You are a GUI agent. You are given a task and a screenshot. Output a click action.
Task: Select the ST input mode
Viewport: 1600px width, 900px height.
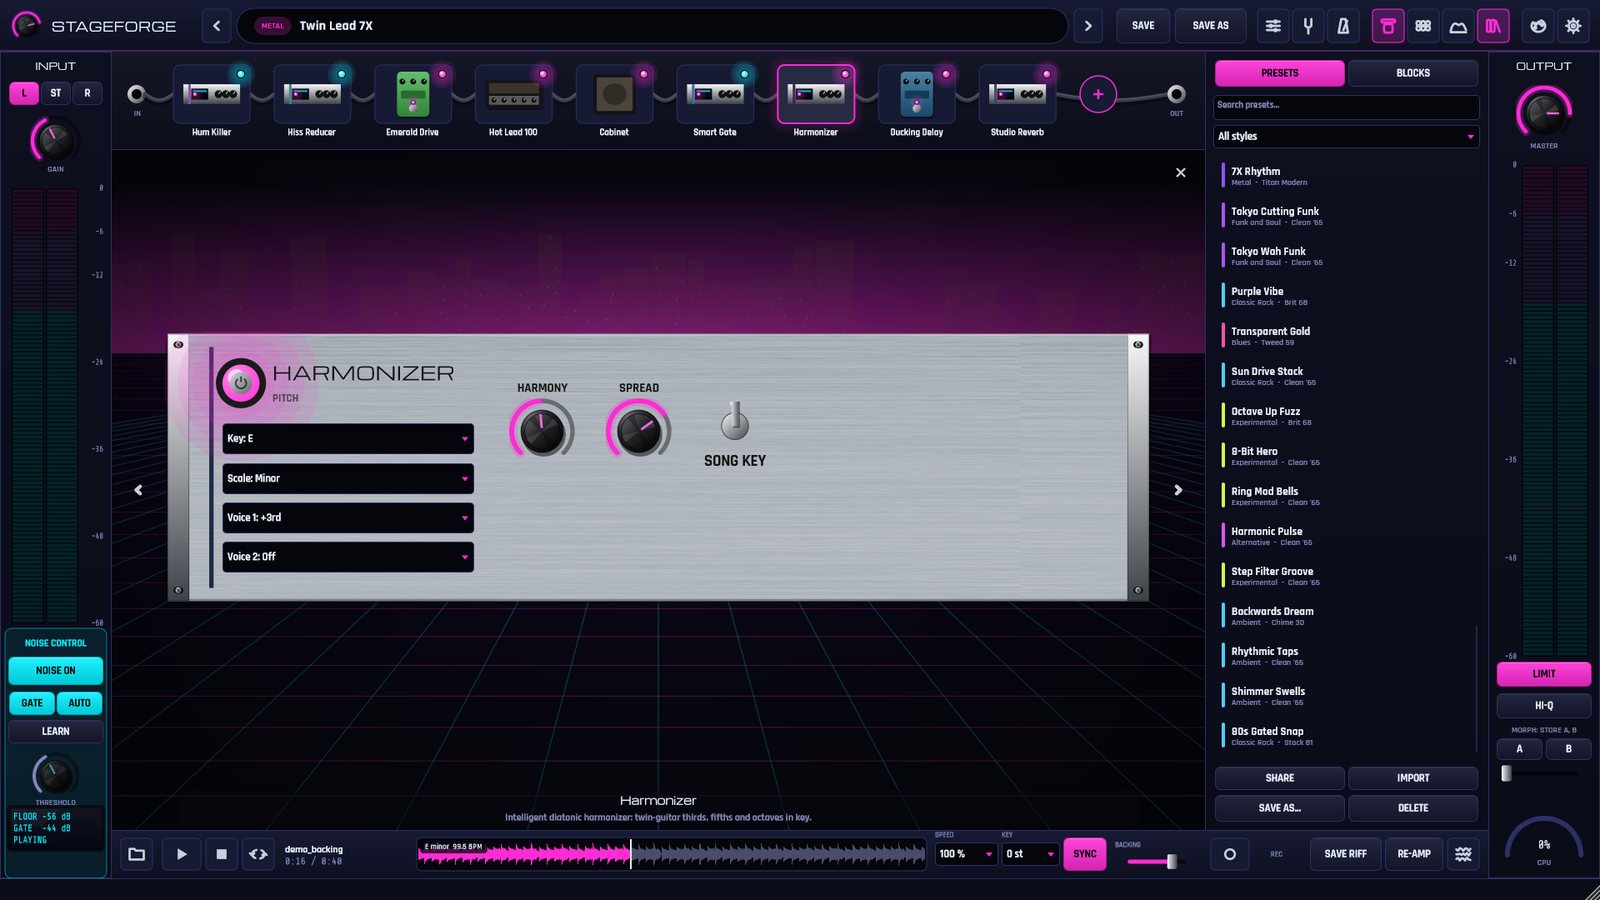point(56,93)
